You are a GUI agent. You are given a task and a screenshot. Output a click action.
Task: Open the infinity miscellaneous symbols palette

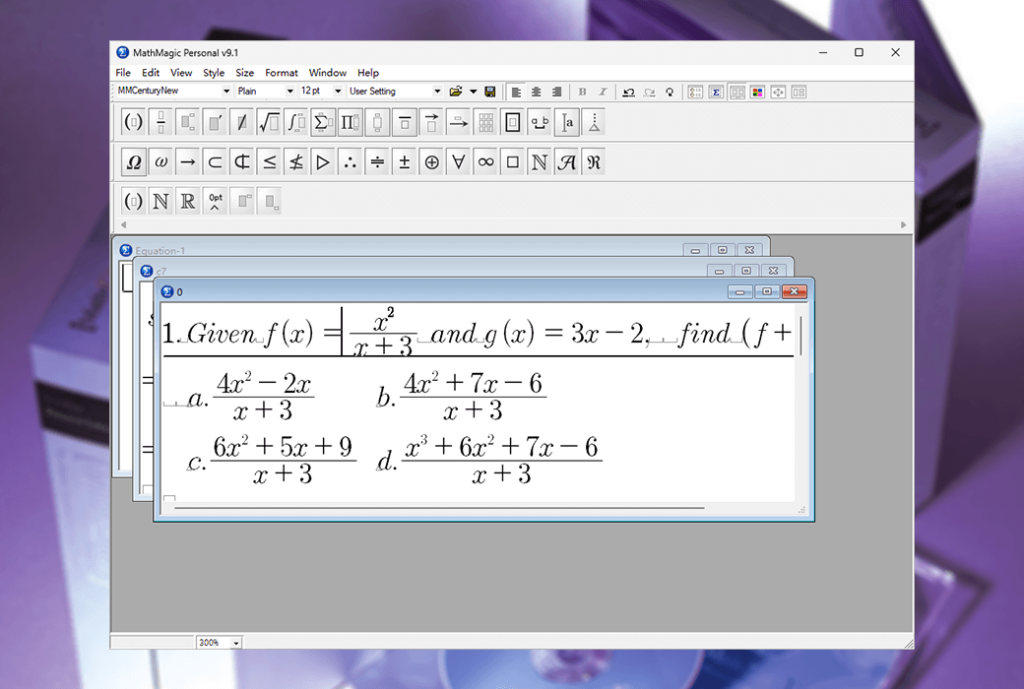[486, 162]
